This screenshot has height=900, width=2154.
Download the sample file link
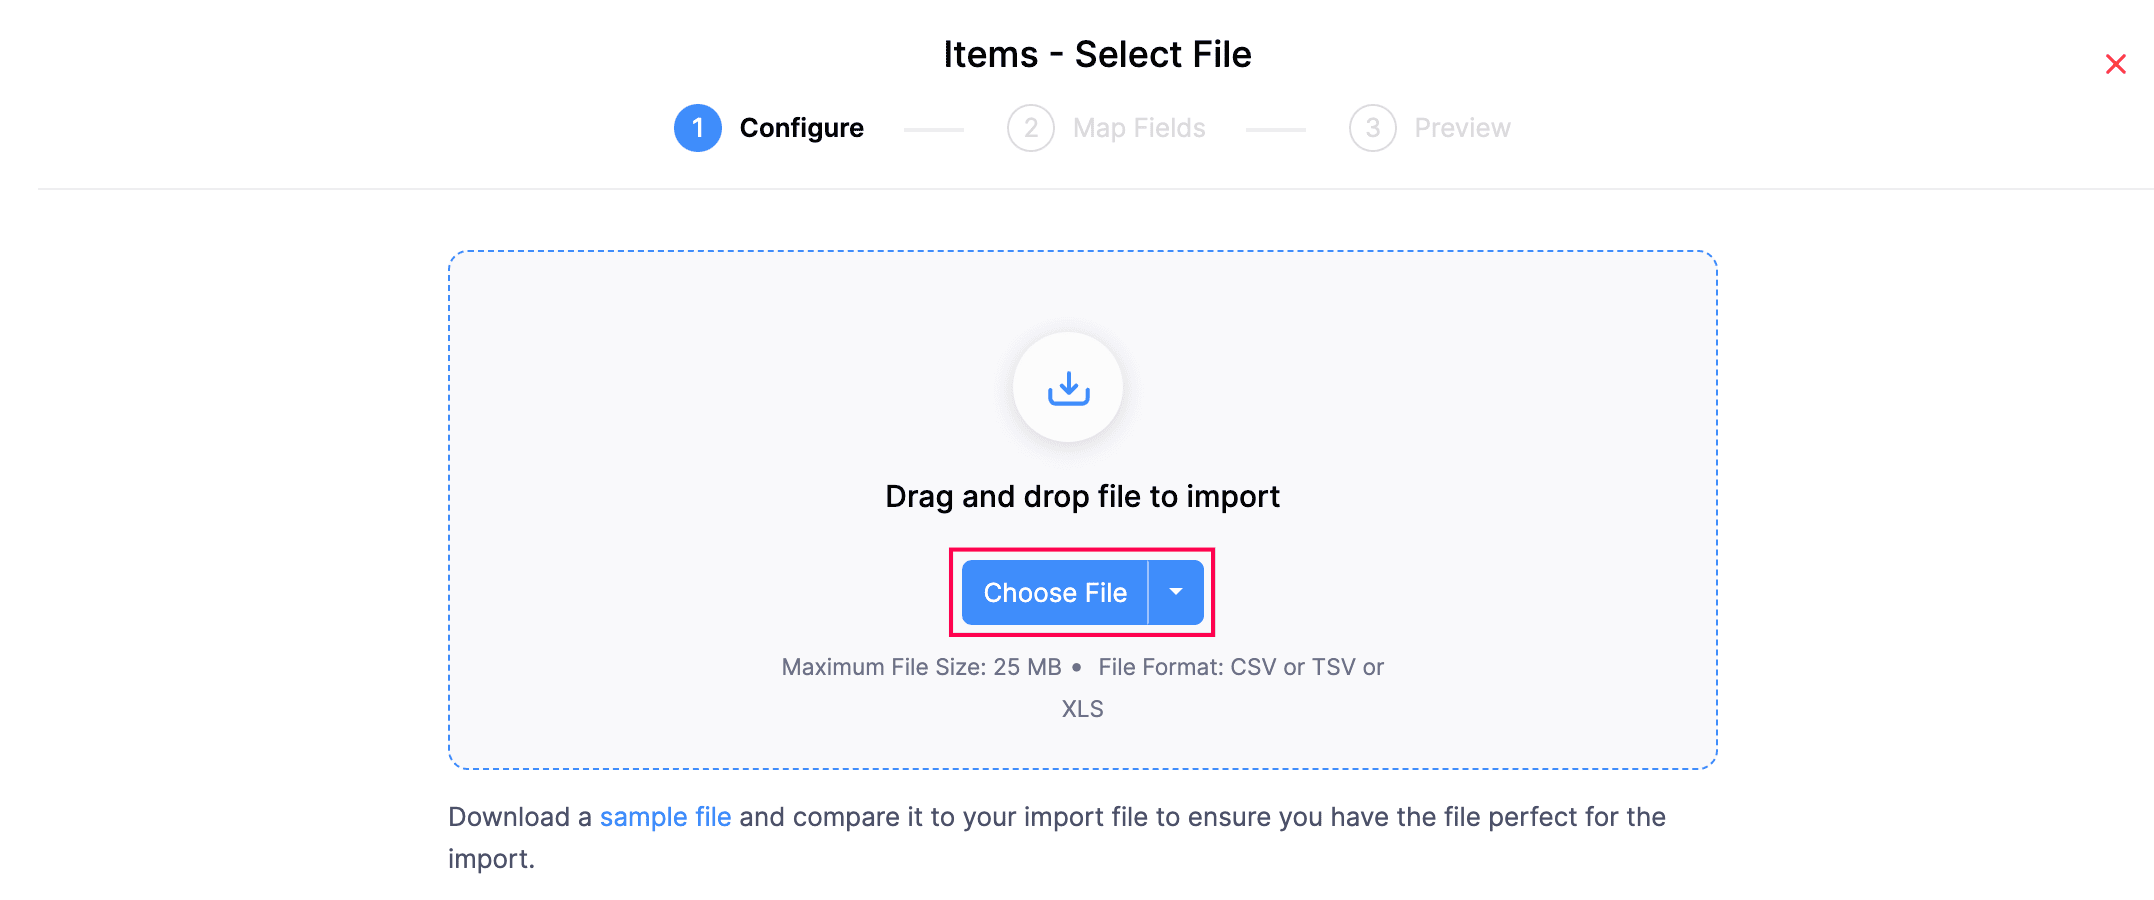[665, 817]
